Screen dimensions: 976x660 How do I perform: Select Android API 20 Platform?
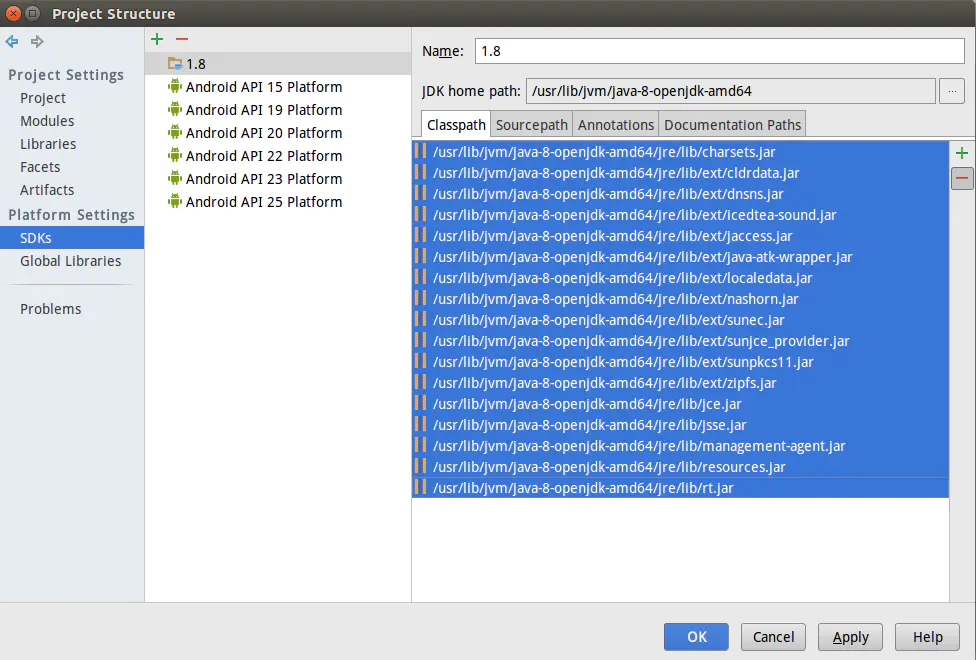point(278,133)
